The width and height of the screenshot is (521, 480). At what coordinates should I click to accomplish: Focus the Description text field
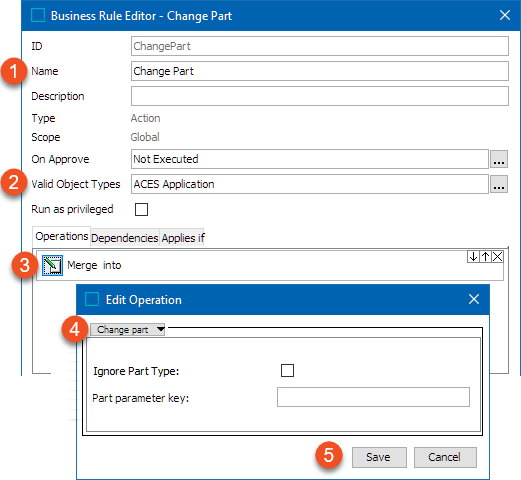[x=320, y=96]
